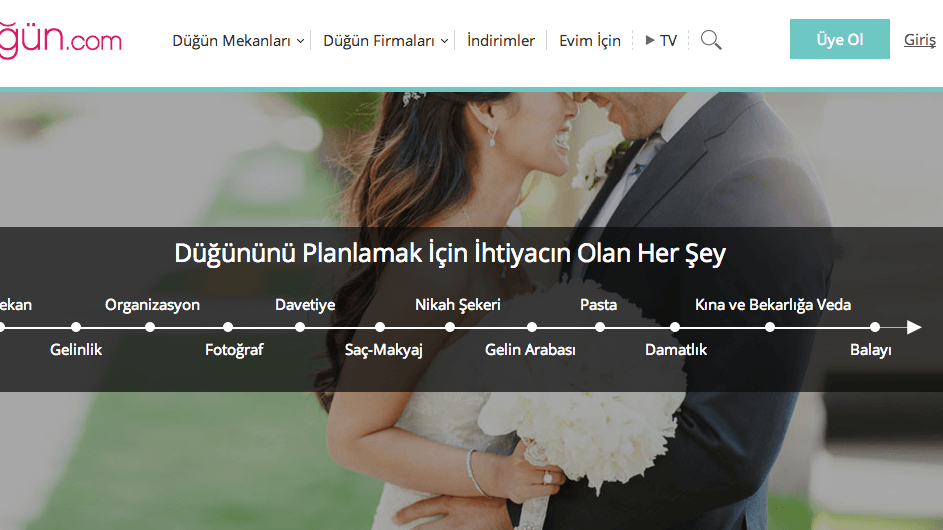Open the TV menu item
Viewport: 943px width, 530px height.
668,40
